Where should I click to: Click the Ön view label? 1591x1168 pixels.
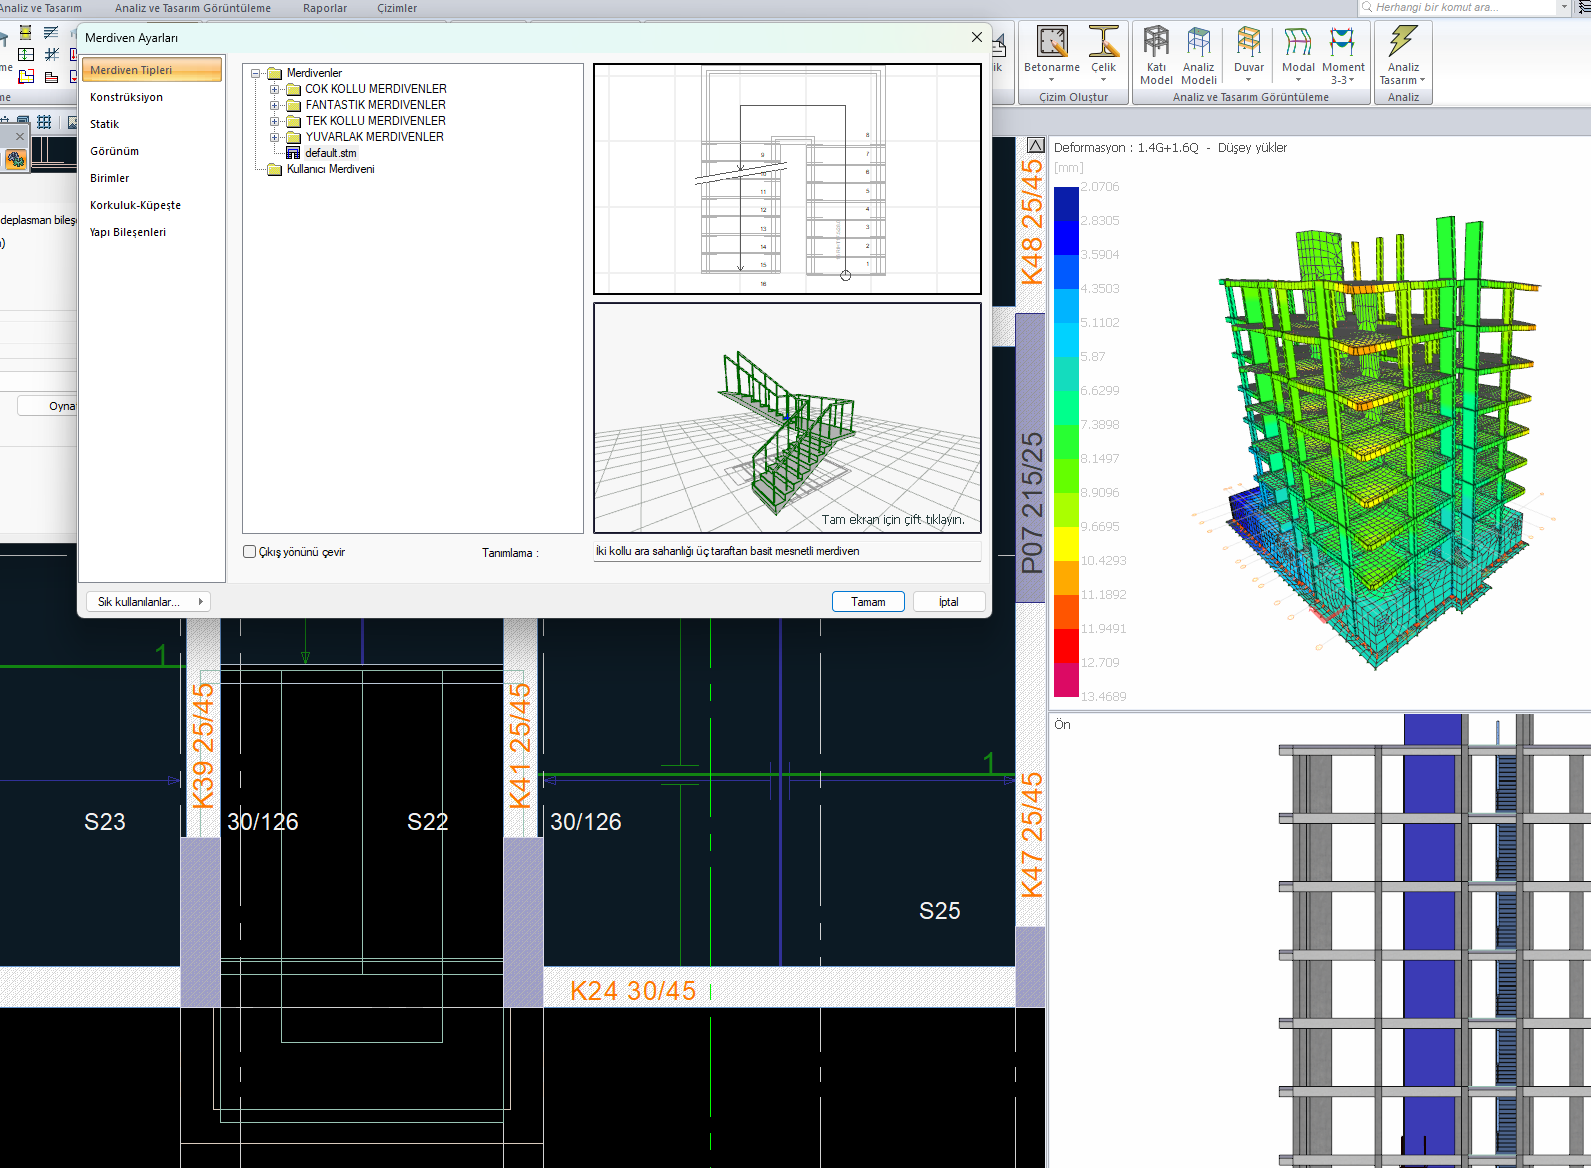pyautogui.click(x=1062, y=725)
